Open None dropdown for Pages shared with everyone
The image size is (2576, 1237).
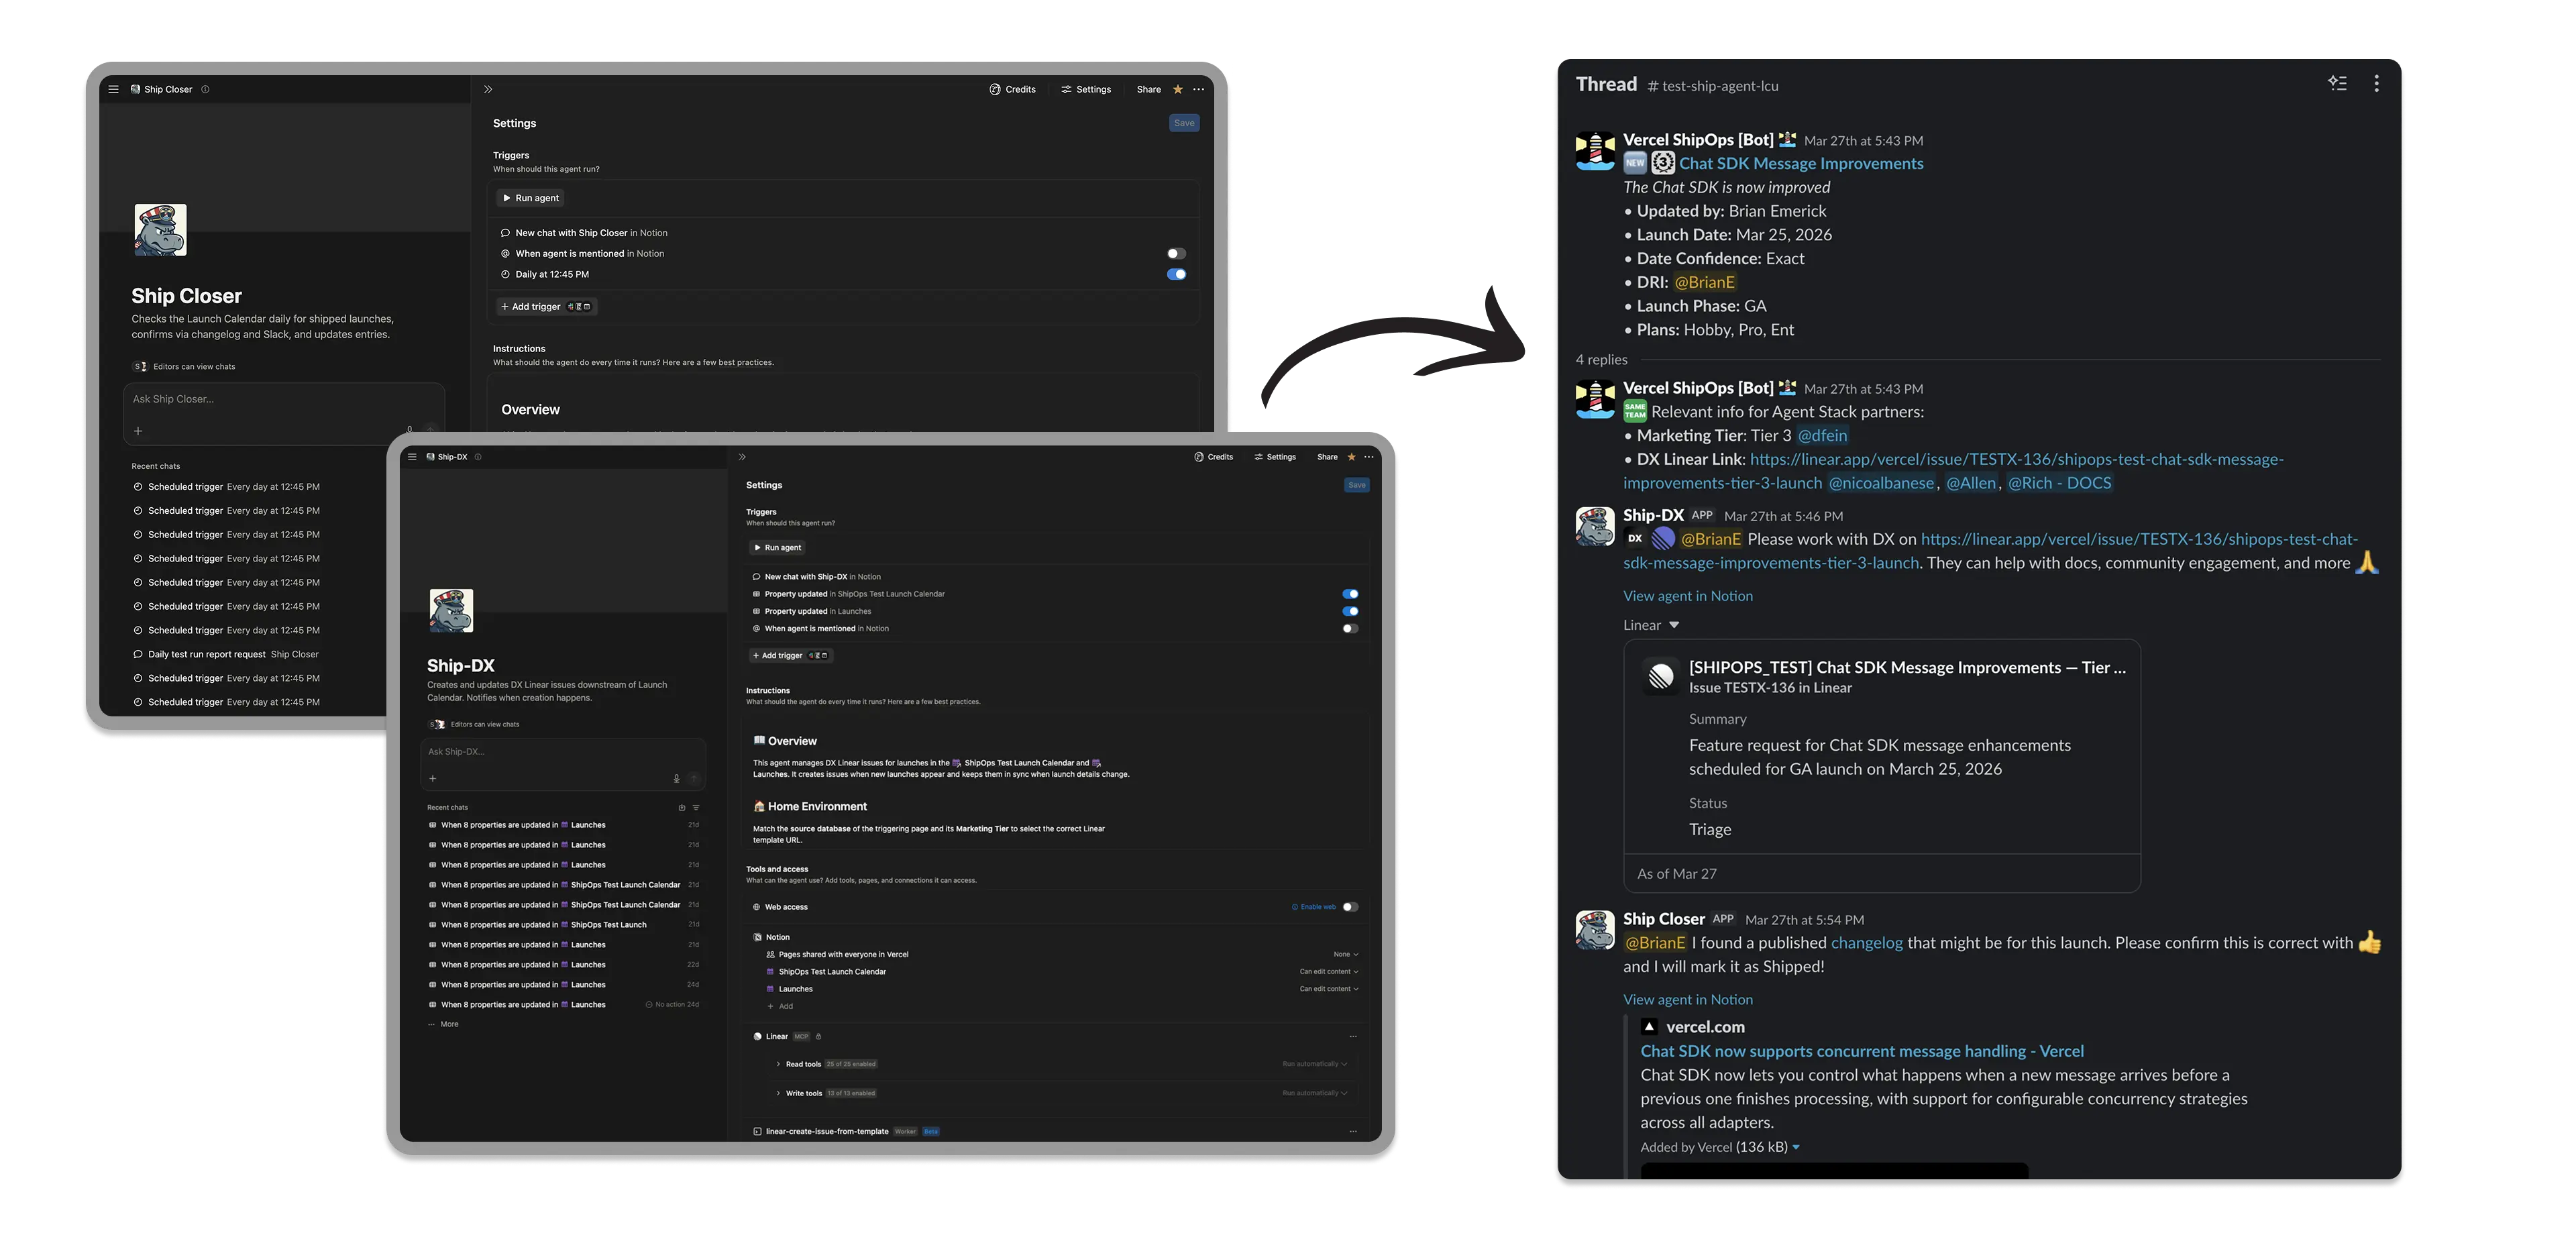click(x=1345, y=954)
